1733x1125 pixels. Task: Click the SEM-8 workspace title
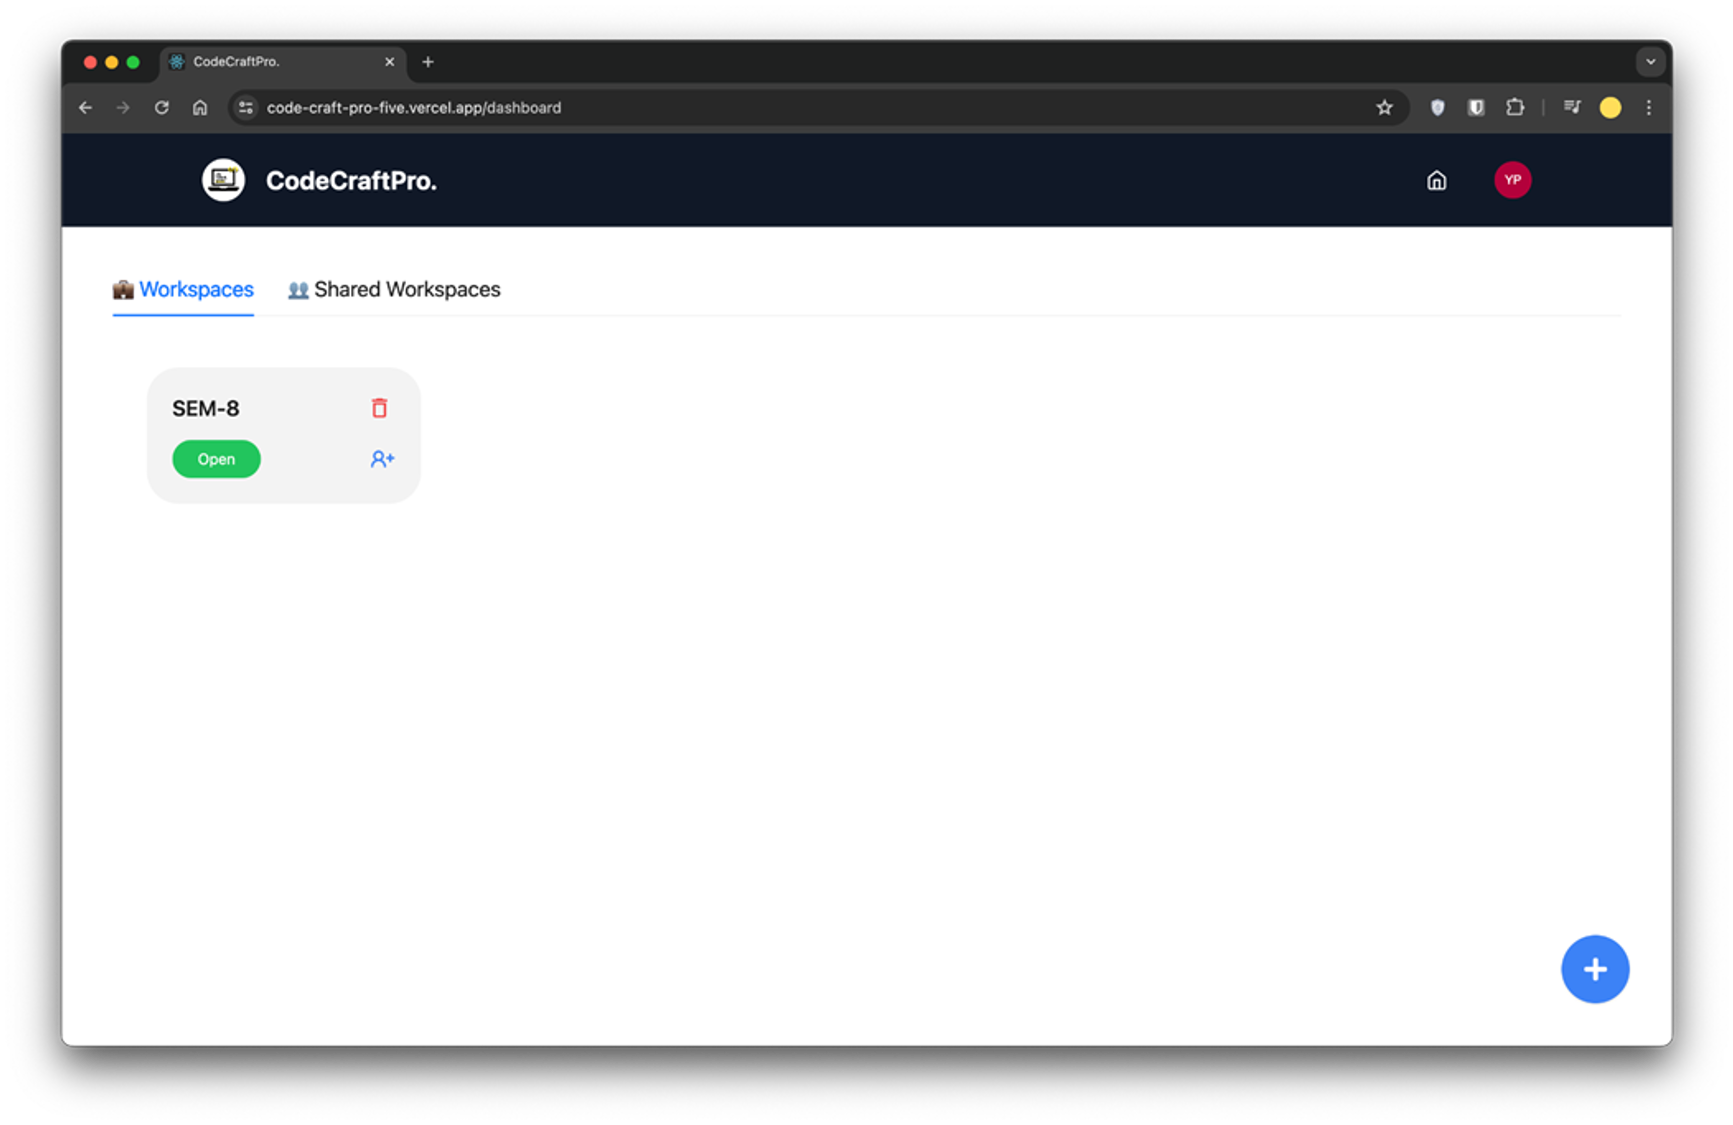pos(206,408)
